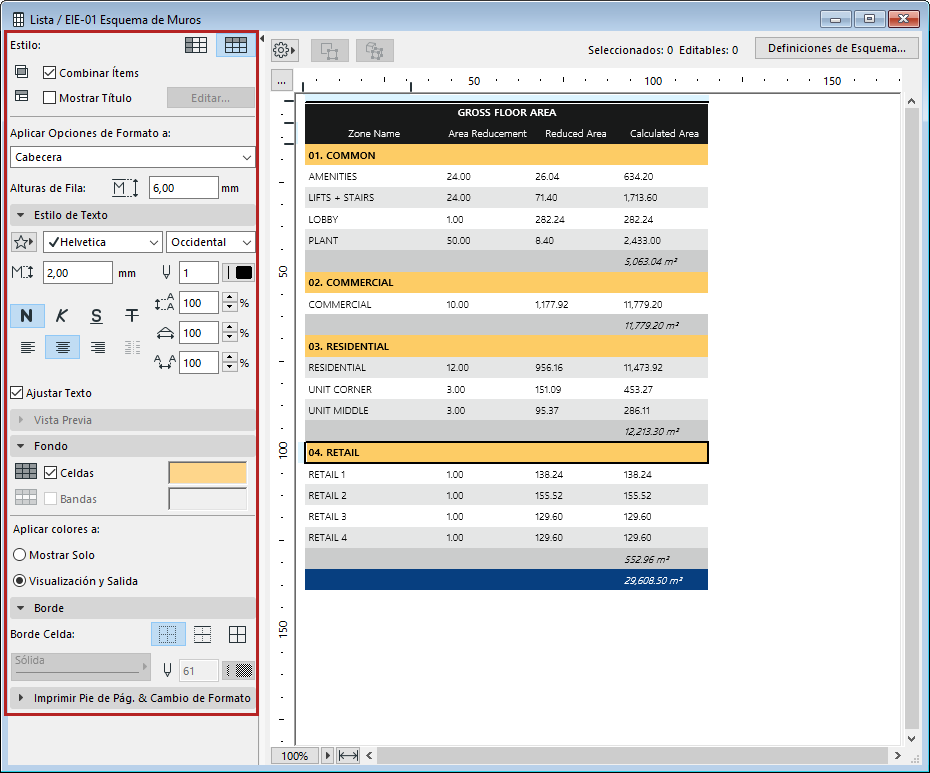Image resolution: width=930 pixels, height=773 pixels.
Task: Toggle italic text style icon
Action: (62, 316)
